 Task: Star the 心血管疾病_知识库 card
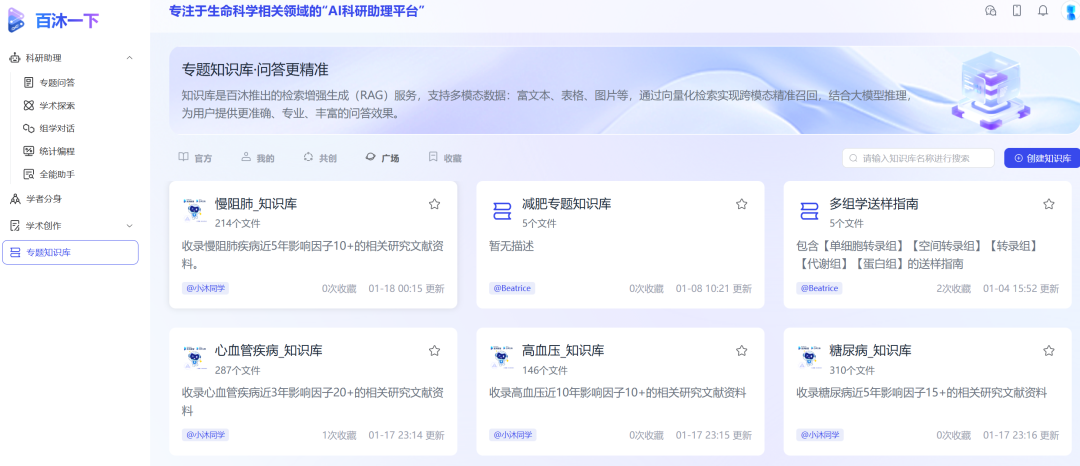[x=434, y=350]
